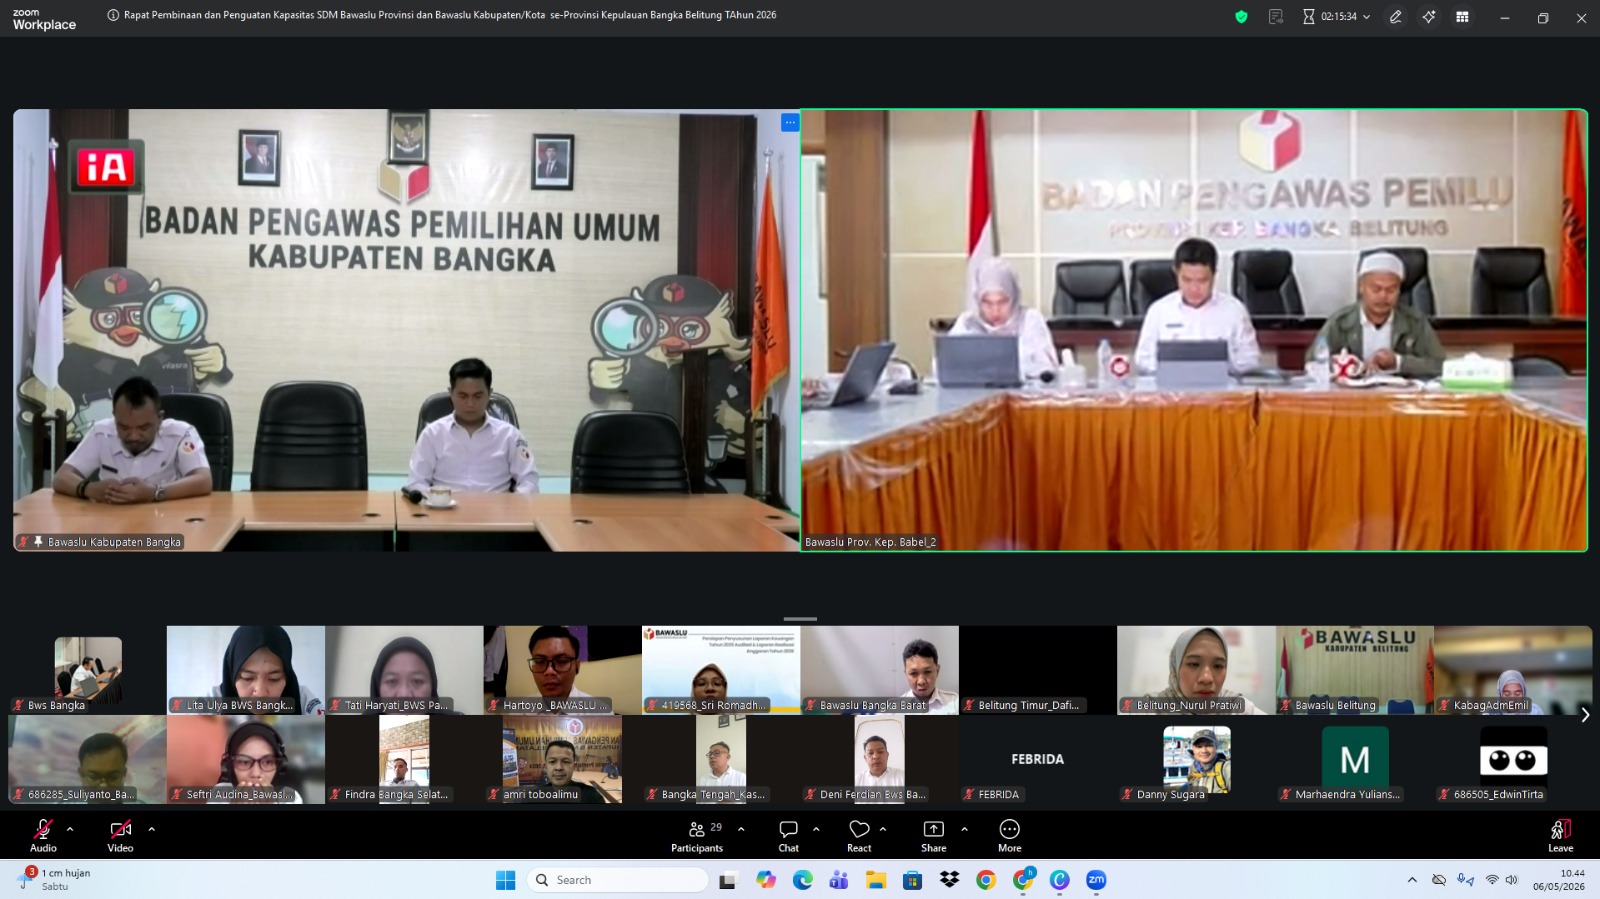This screenshot has height=899, width=1600.
Task: Click the pinned Bawaslu Kabupaten Bangka video
Action: 406,330
